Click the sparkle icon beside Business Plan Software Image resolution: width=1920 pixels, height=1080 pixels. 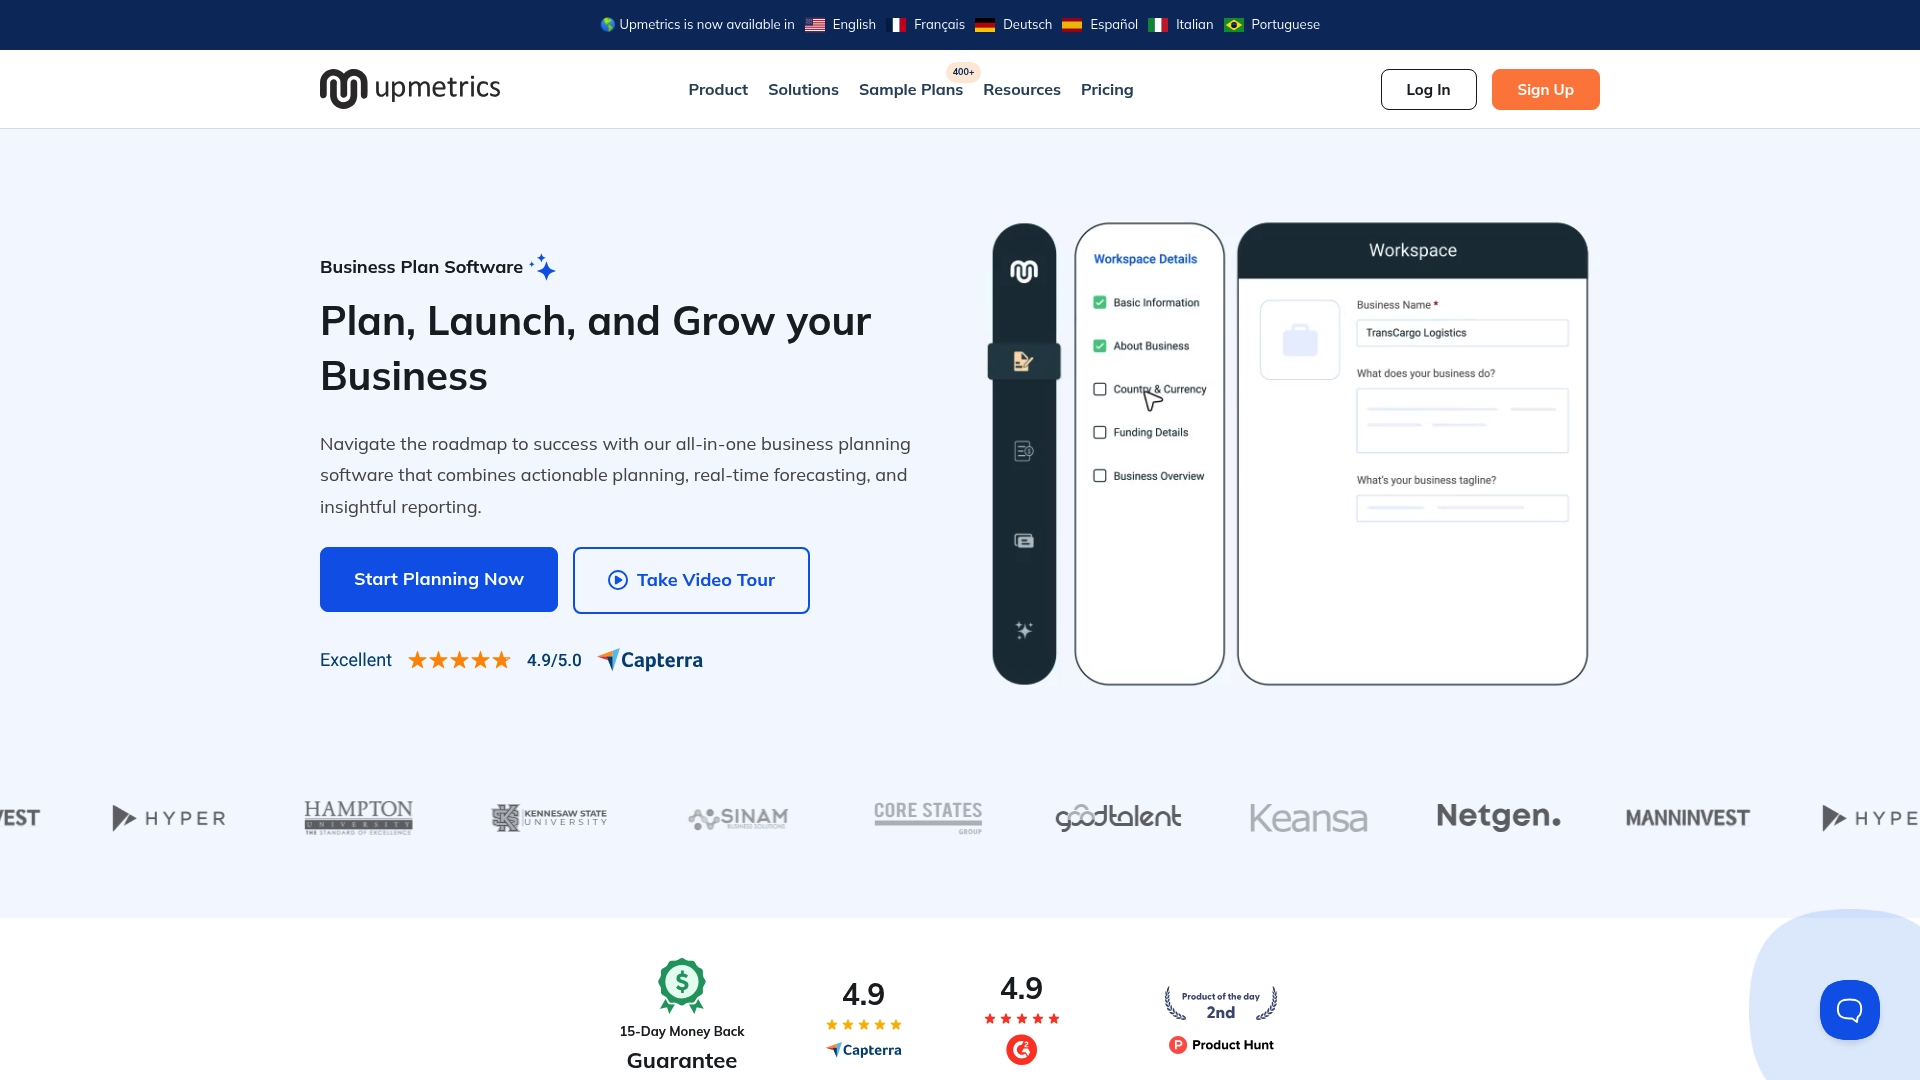(x=543, y=267)
